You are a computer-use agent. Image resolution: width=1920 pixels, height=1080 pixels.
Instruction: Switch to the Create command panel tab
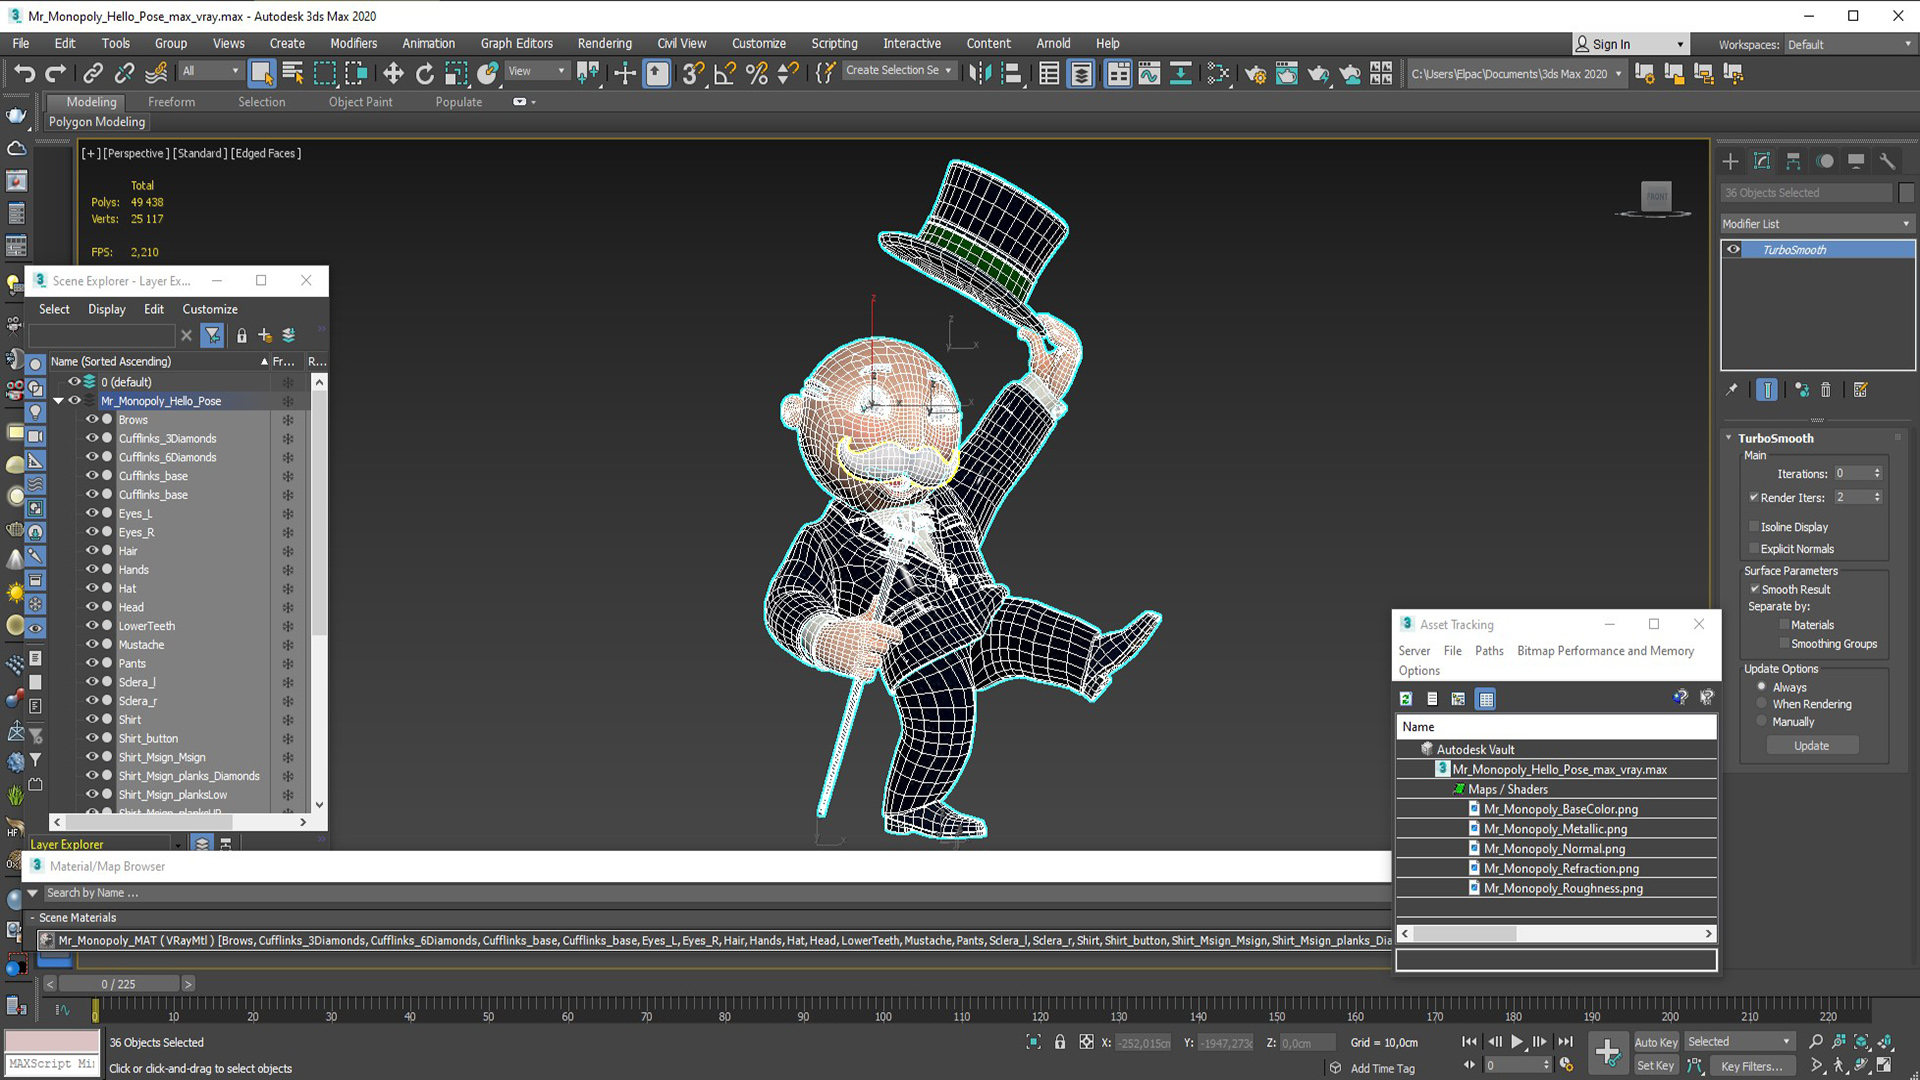[1730, 161]
